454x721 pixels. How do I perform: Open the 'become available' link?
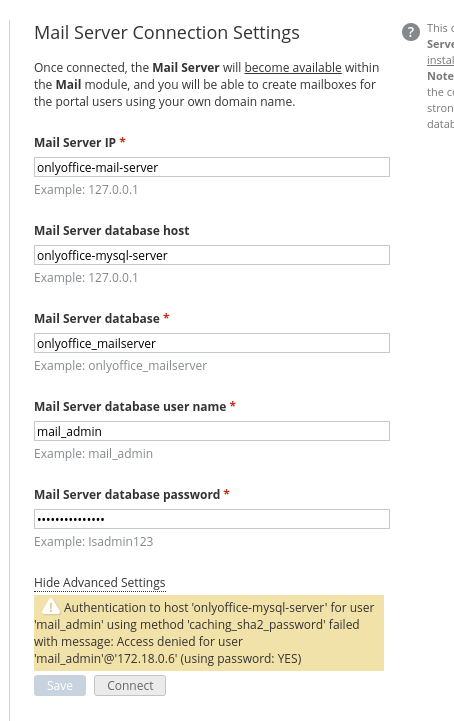click(293, 68)
